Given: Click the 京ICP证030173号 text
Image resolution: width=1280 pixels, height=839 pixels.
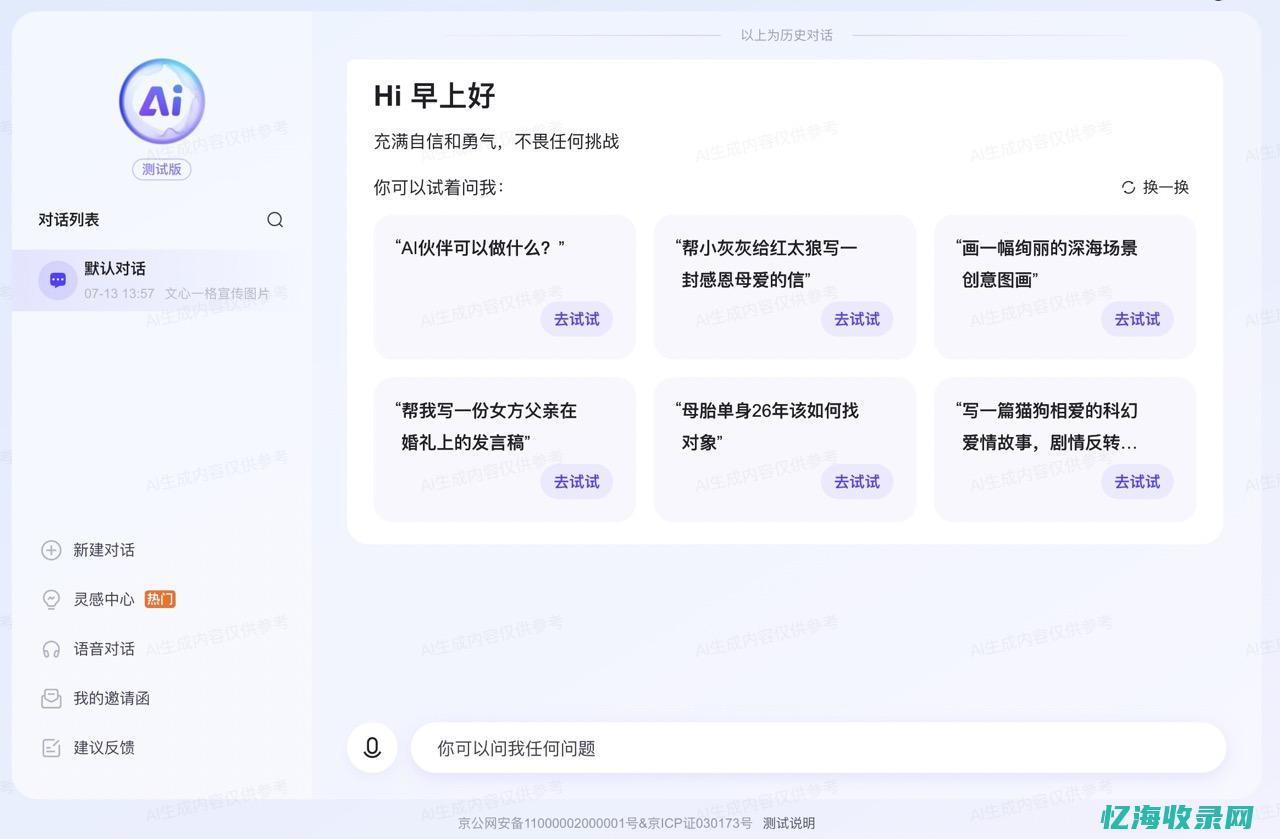Looking at the screenshot, I should [699, 823].
